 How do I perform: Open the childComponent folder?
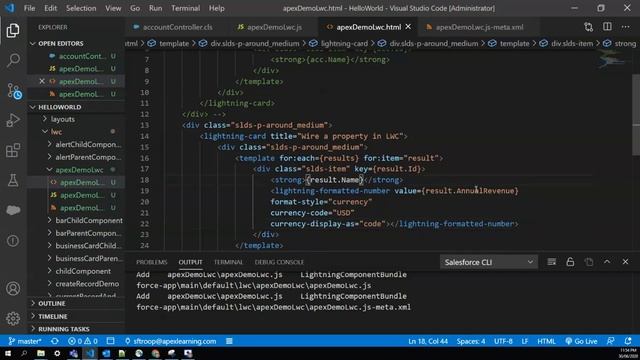click(x=83, y=271)
